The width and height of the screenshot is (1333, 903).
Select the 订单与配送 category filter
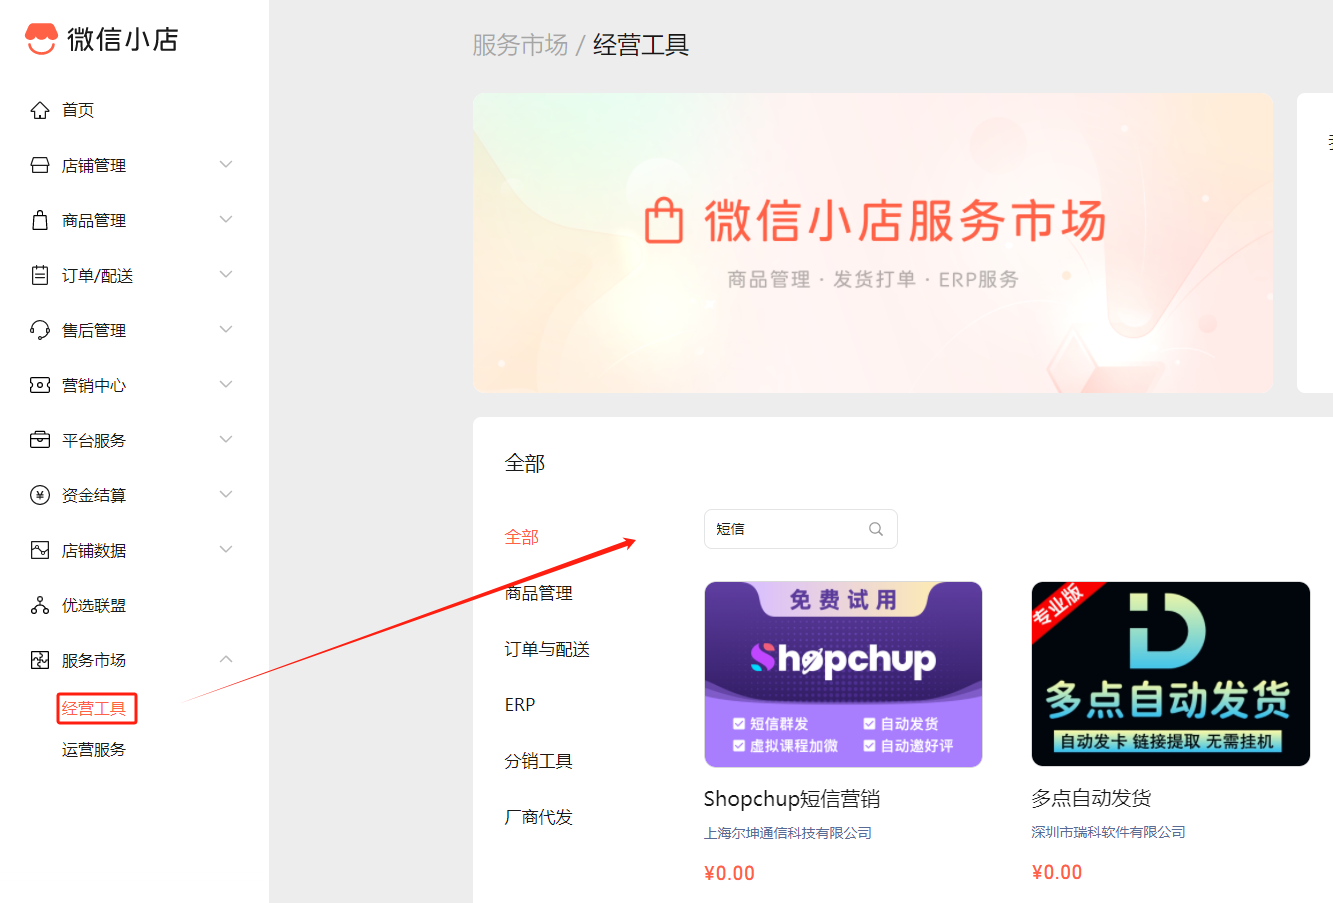[x=547, y=649]
